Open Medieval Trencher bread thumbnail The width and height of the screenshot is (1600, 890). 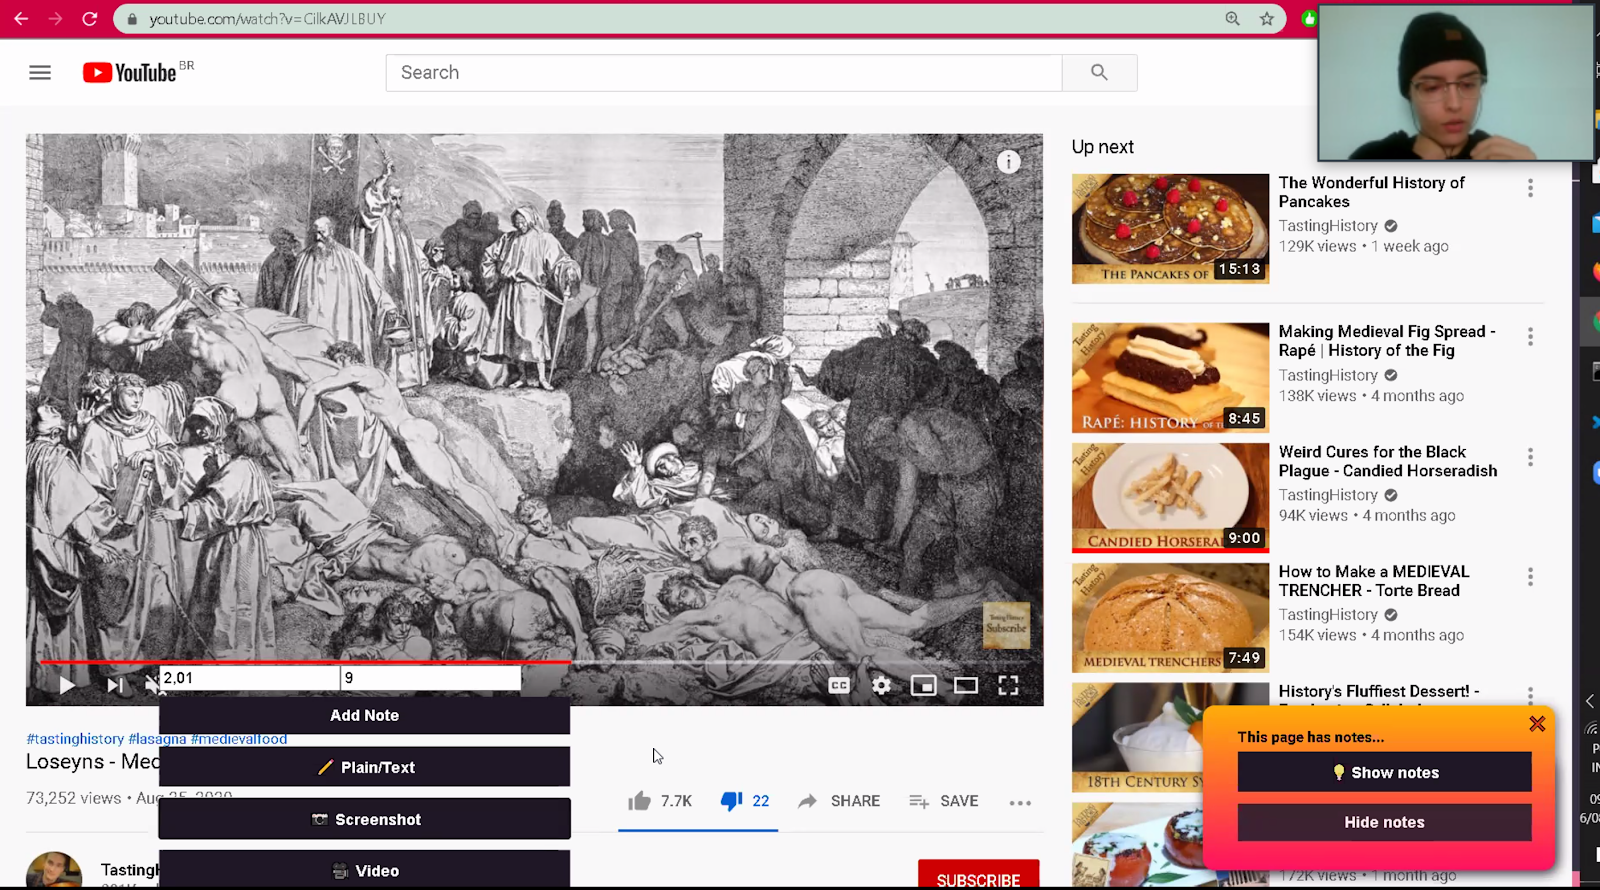tap(1170, 617)
